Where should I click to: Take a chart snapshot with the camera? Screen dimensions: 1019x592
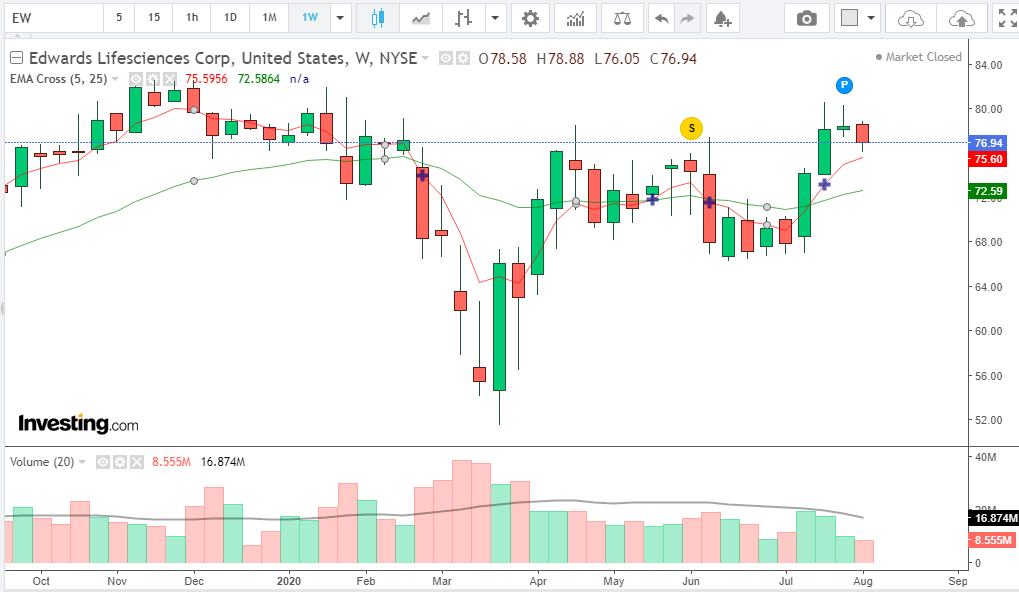click(806, 18)
